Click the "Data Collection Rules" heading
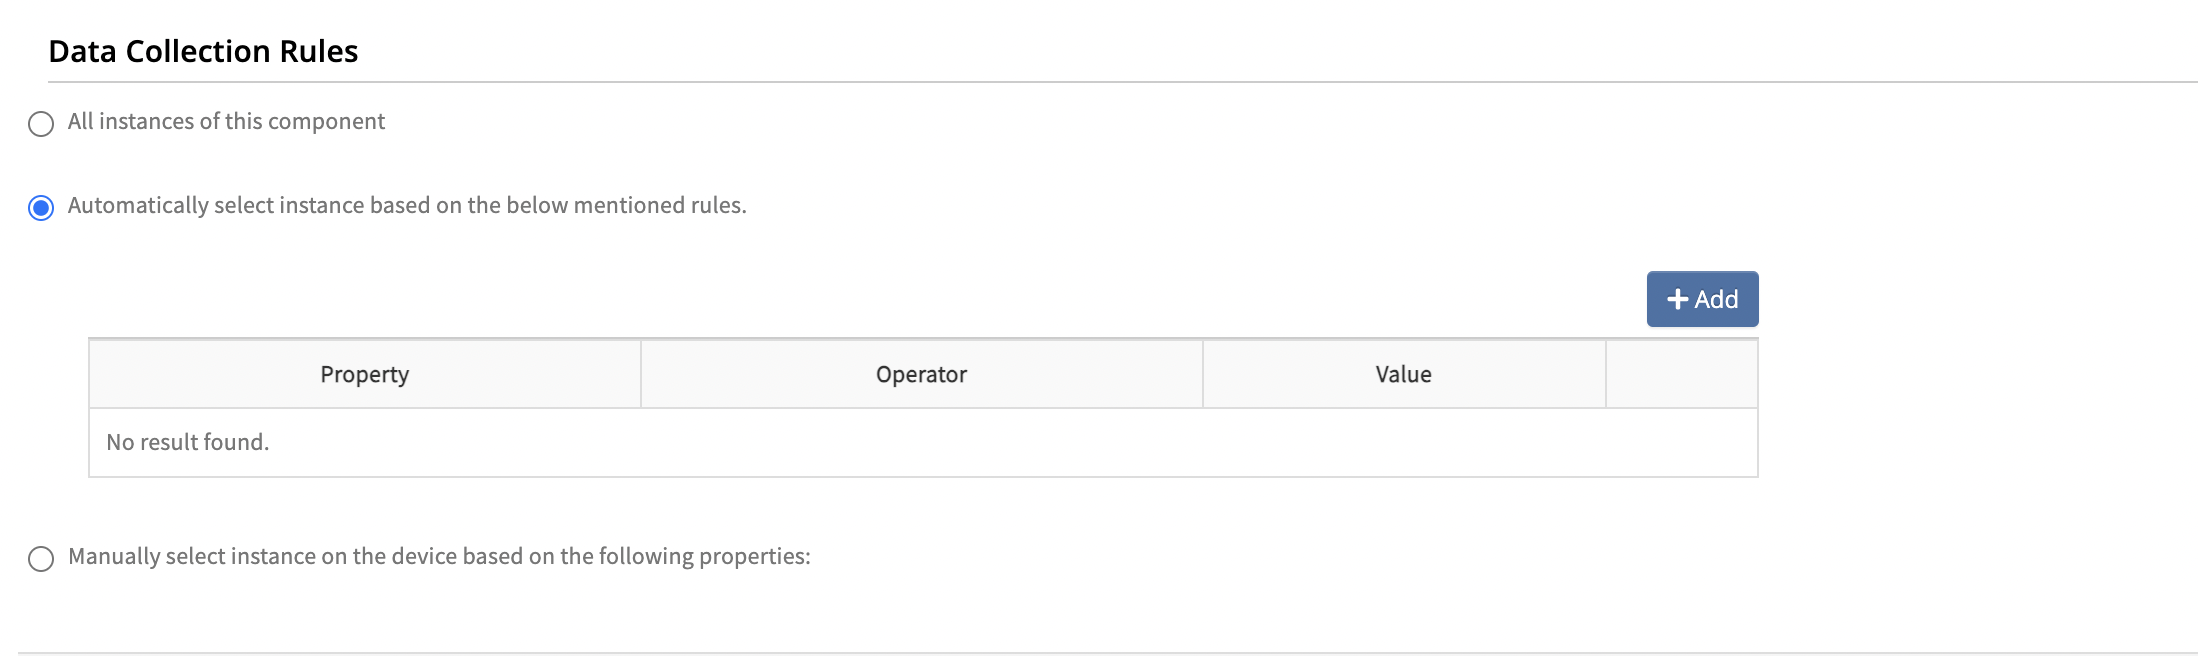The width and height of the screenshot is (2198, 656). point(203,51)
